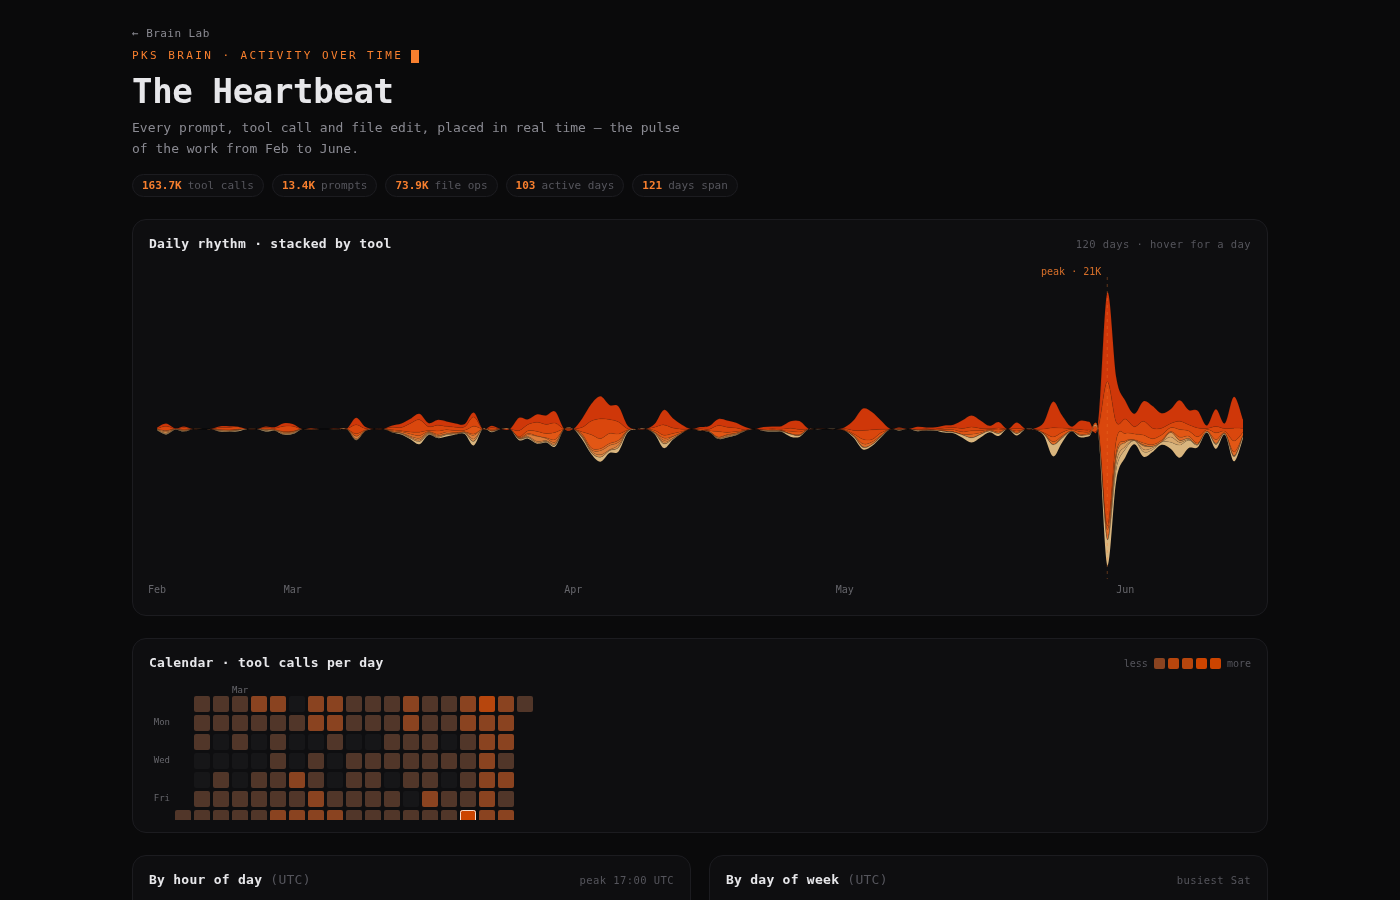This screenshot has height=900, width=1400.
Task: Click the Jun axis label on chart
Action: [1125, 589]
